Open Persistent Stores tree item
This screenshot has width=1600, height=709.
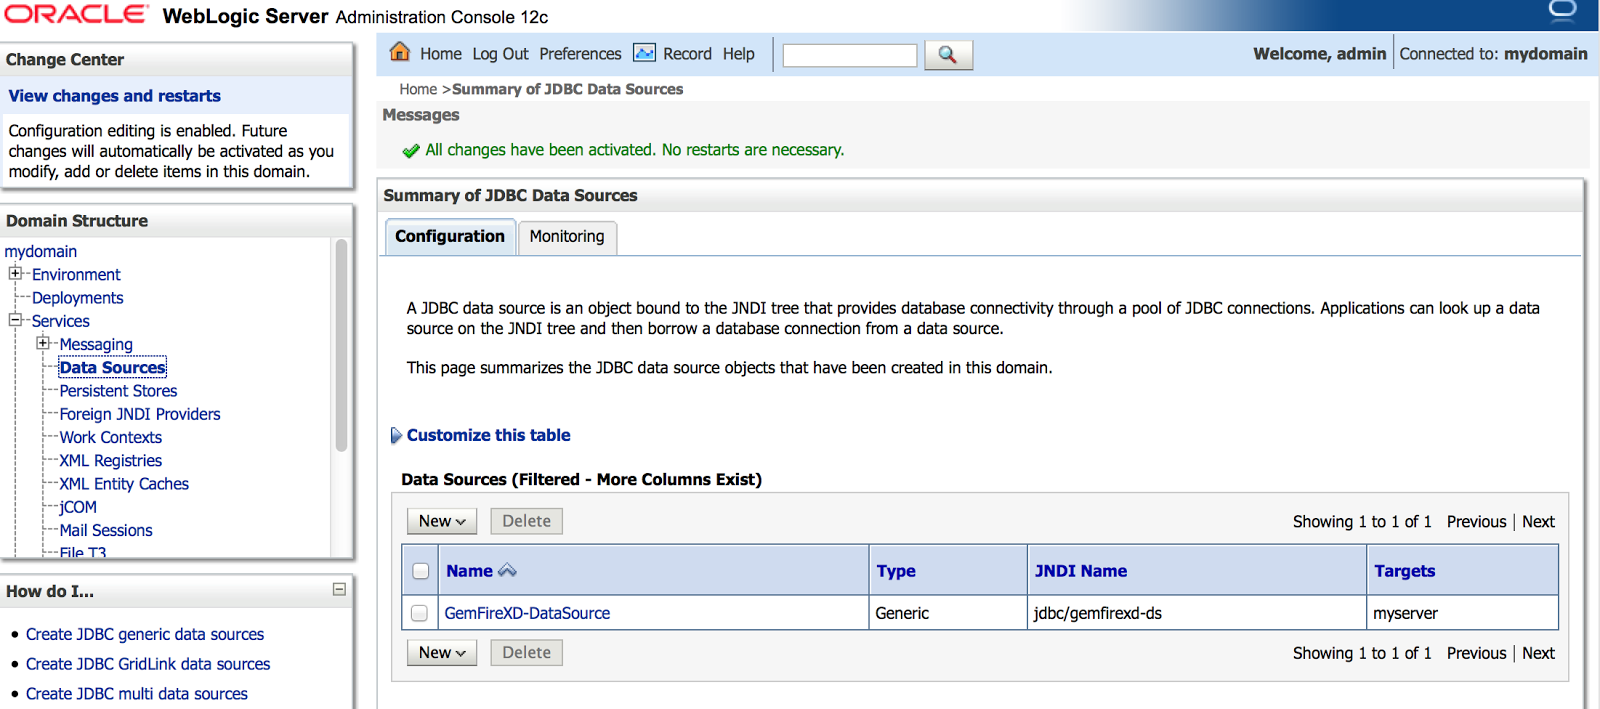pyautogui.click(x=118, y=391)
